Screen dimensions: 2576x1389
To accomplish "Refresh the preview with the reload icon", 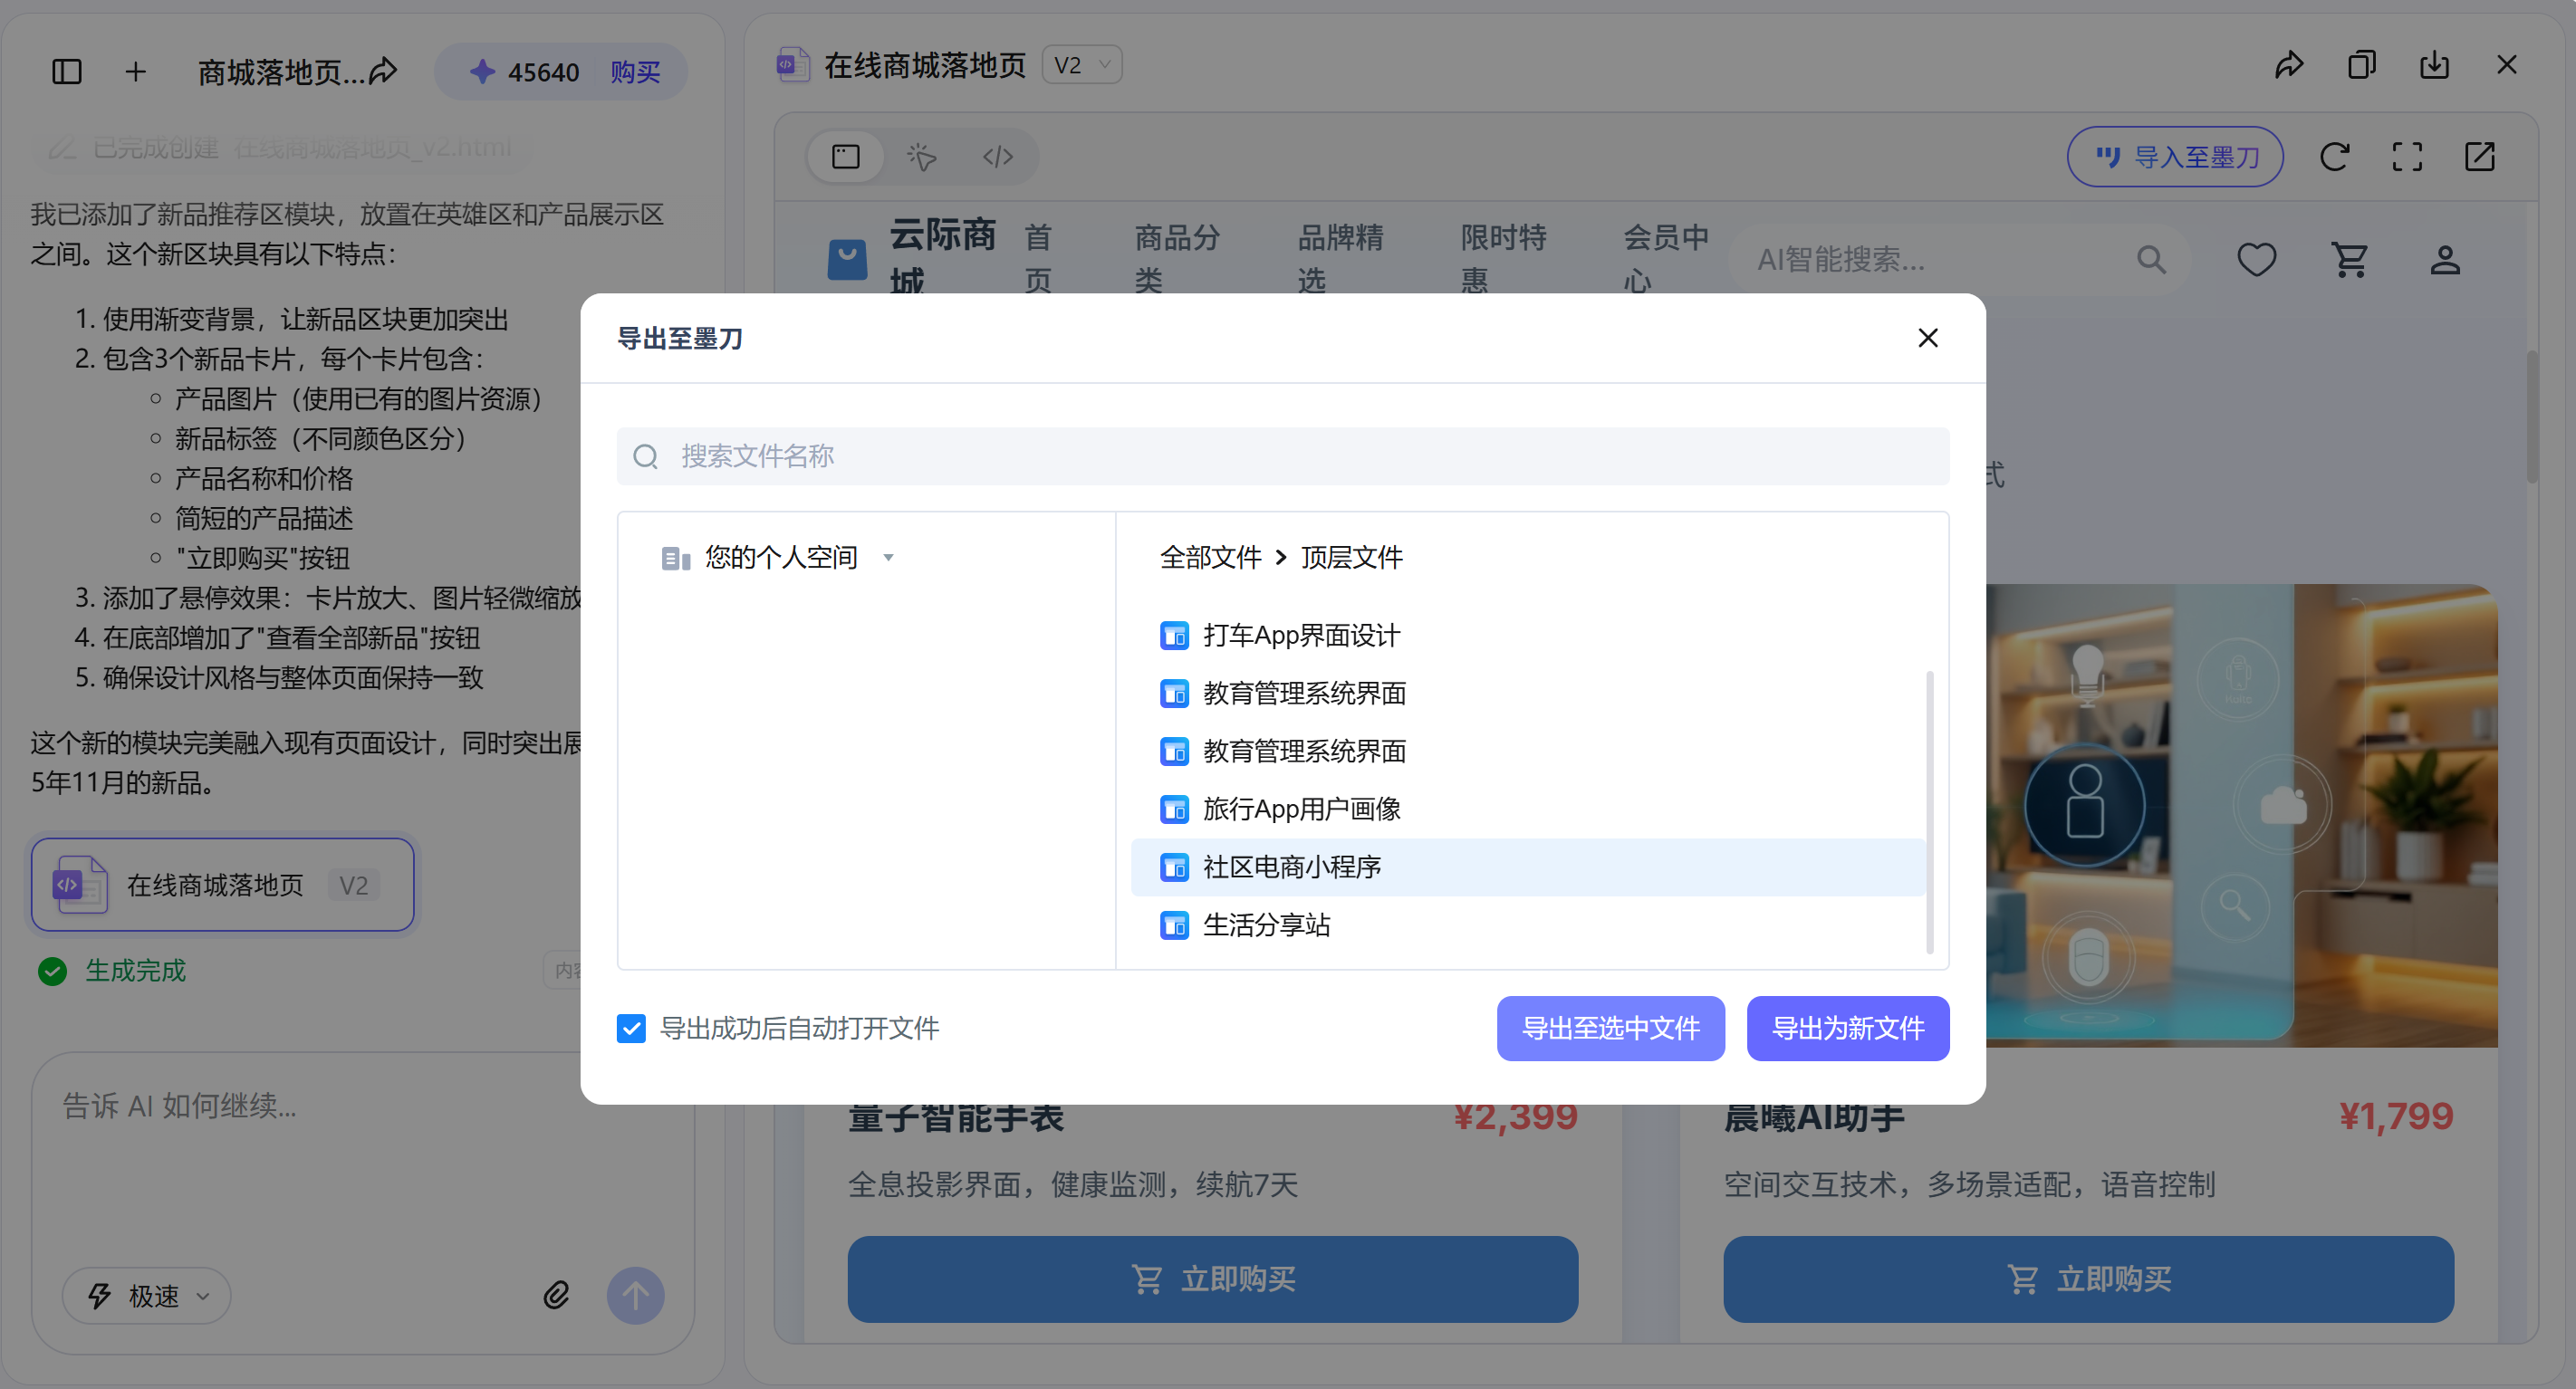I will 2335,156.
